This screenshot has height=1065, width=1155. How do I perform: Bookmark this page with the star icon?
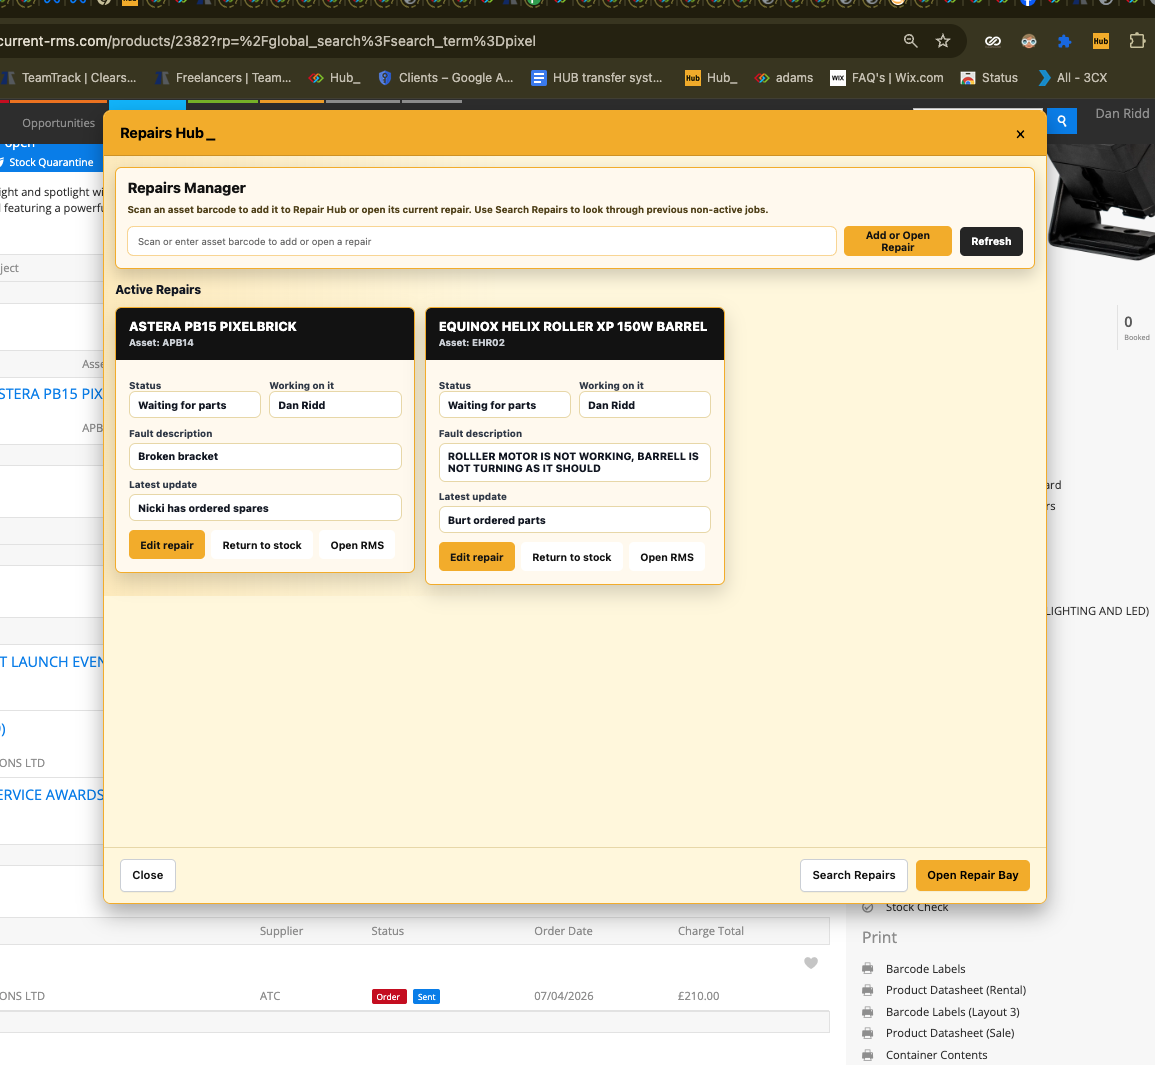pyautogui.click(x=943, y=41)
